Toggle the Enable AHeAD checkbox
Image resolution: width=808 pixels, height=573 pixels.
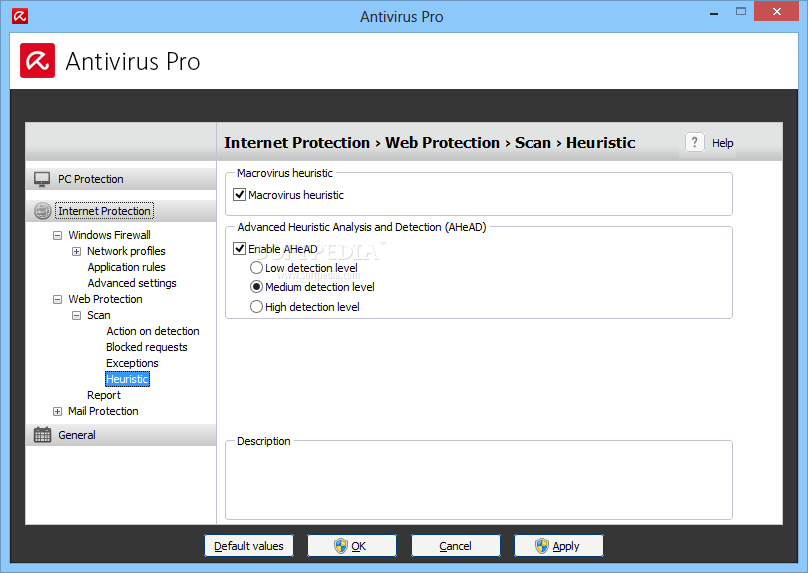[240, 249]
